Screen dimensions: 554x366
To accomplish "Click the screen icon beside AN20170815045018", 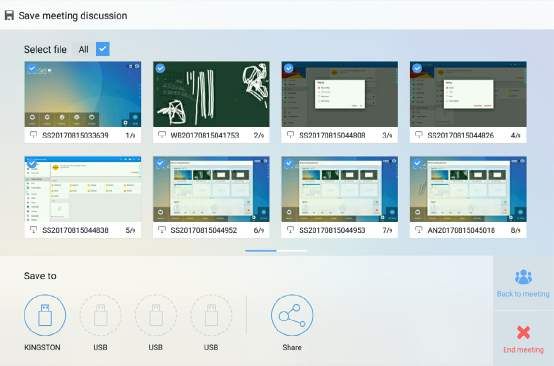I will [418, 230].
